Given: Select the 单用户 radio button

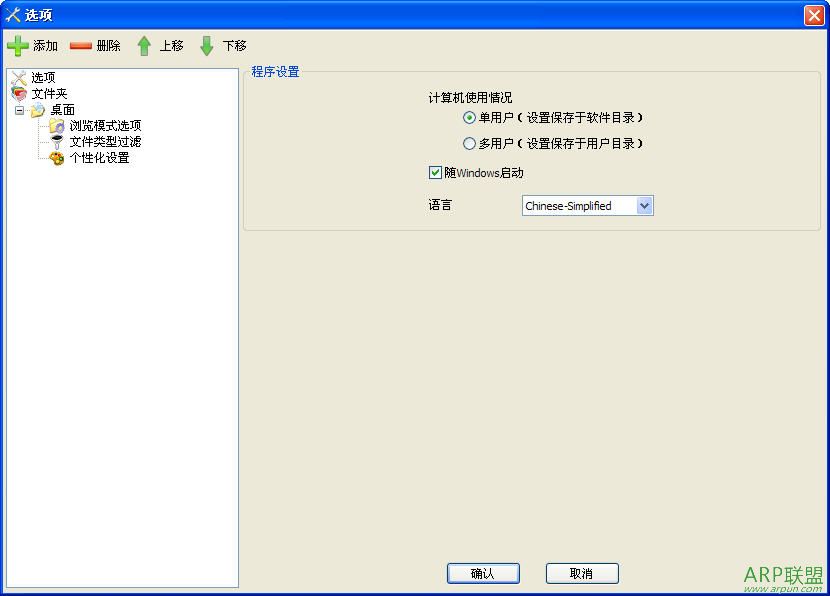Looking at the screenshot, I should [x=469, y=118].
